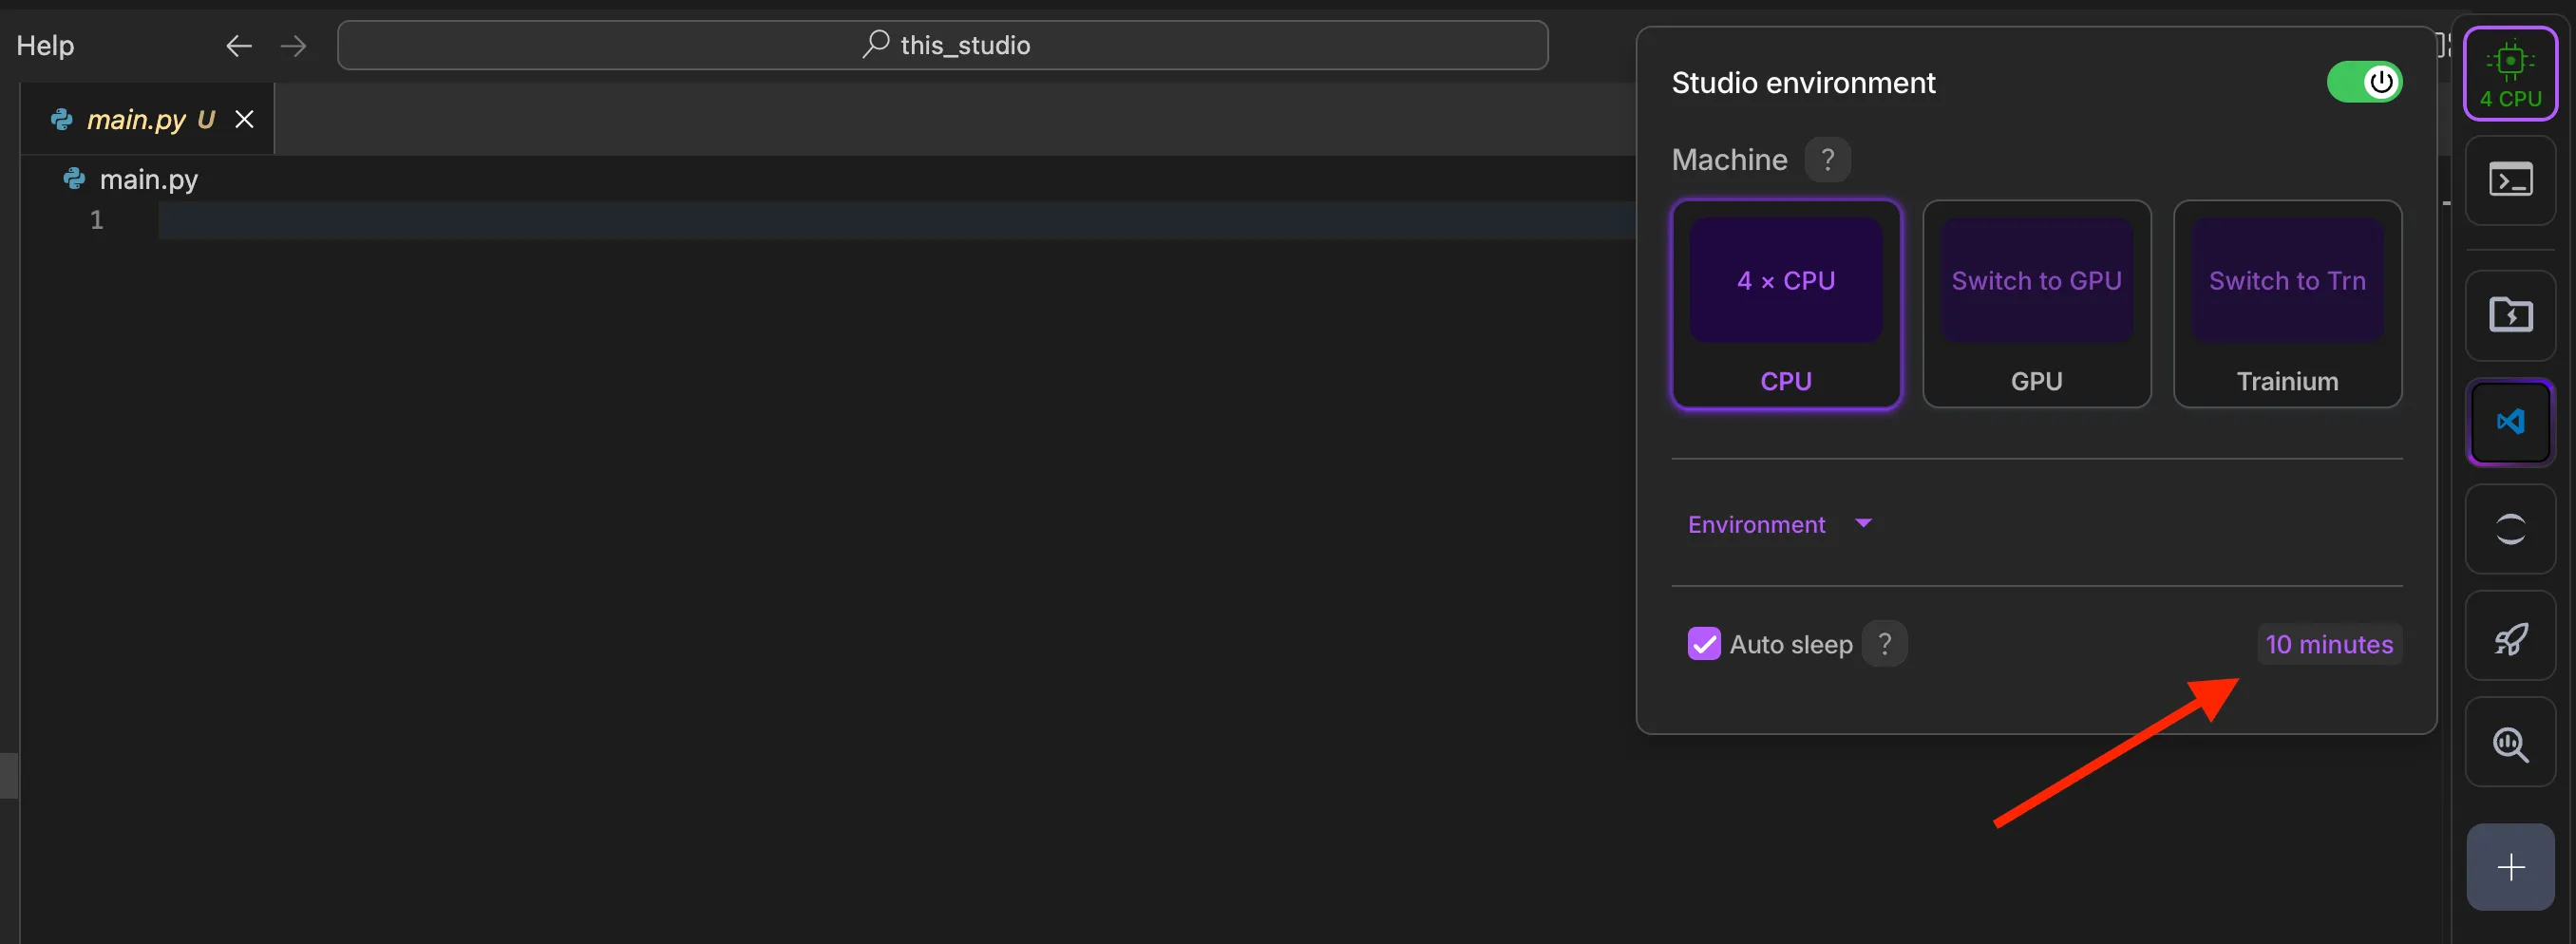Image resolution: width=2576 pixels, height=944 pixels.
Task: Uncheck the Auto sleep checkbox
Action: coord(1704,644)
